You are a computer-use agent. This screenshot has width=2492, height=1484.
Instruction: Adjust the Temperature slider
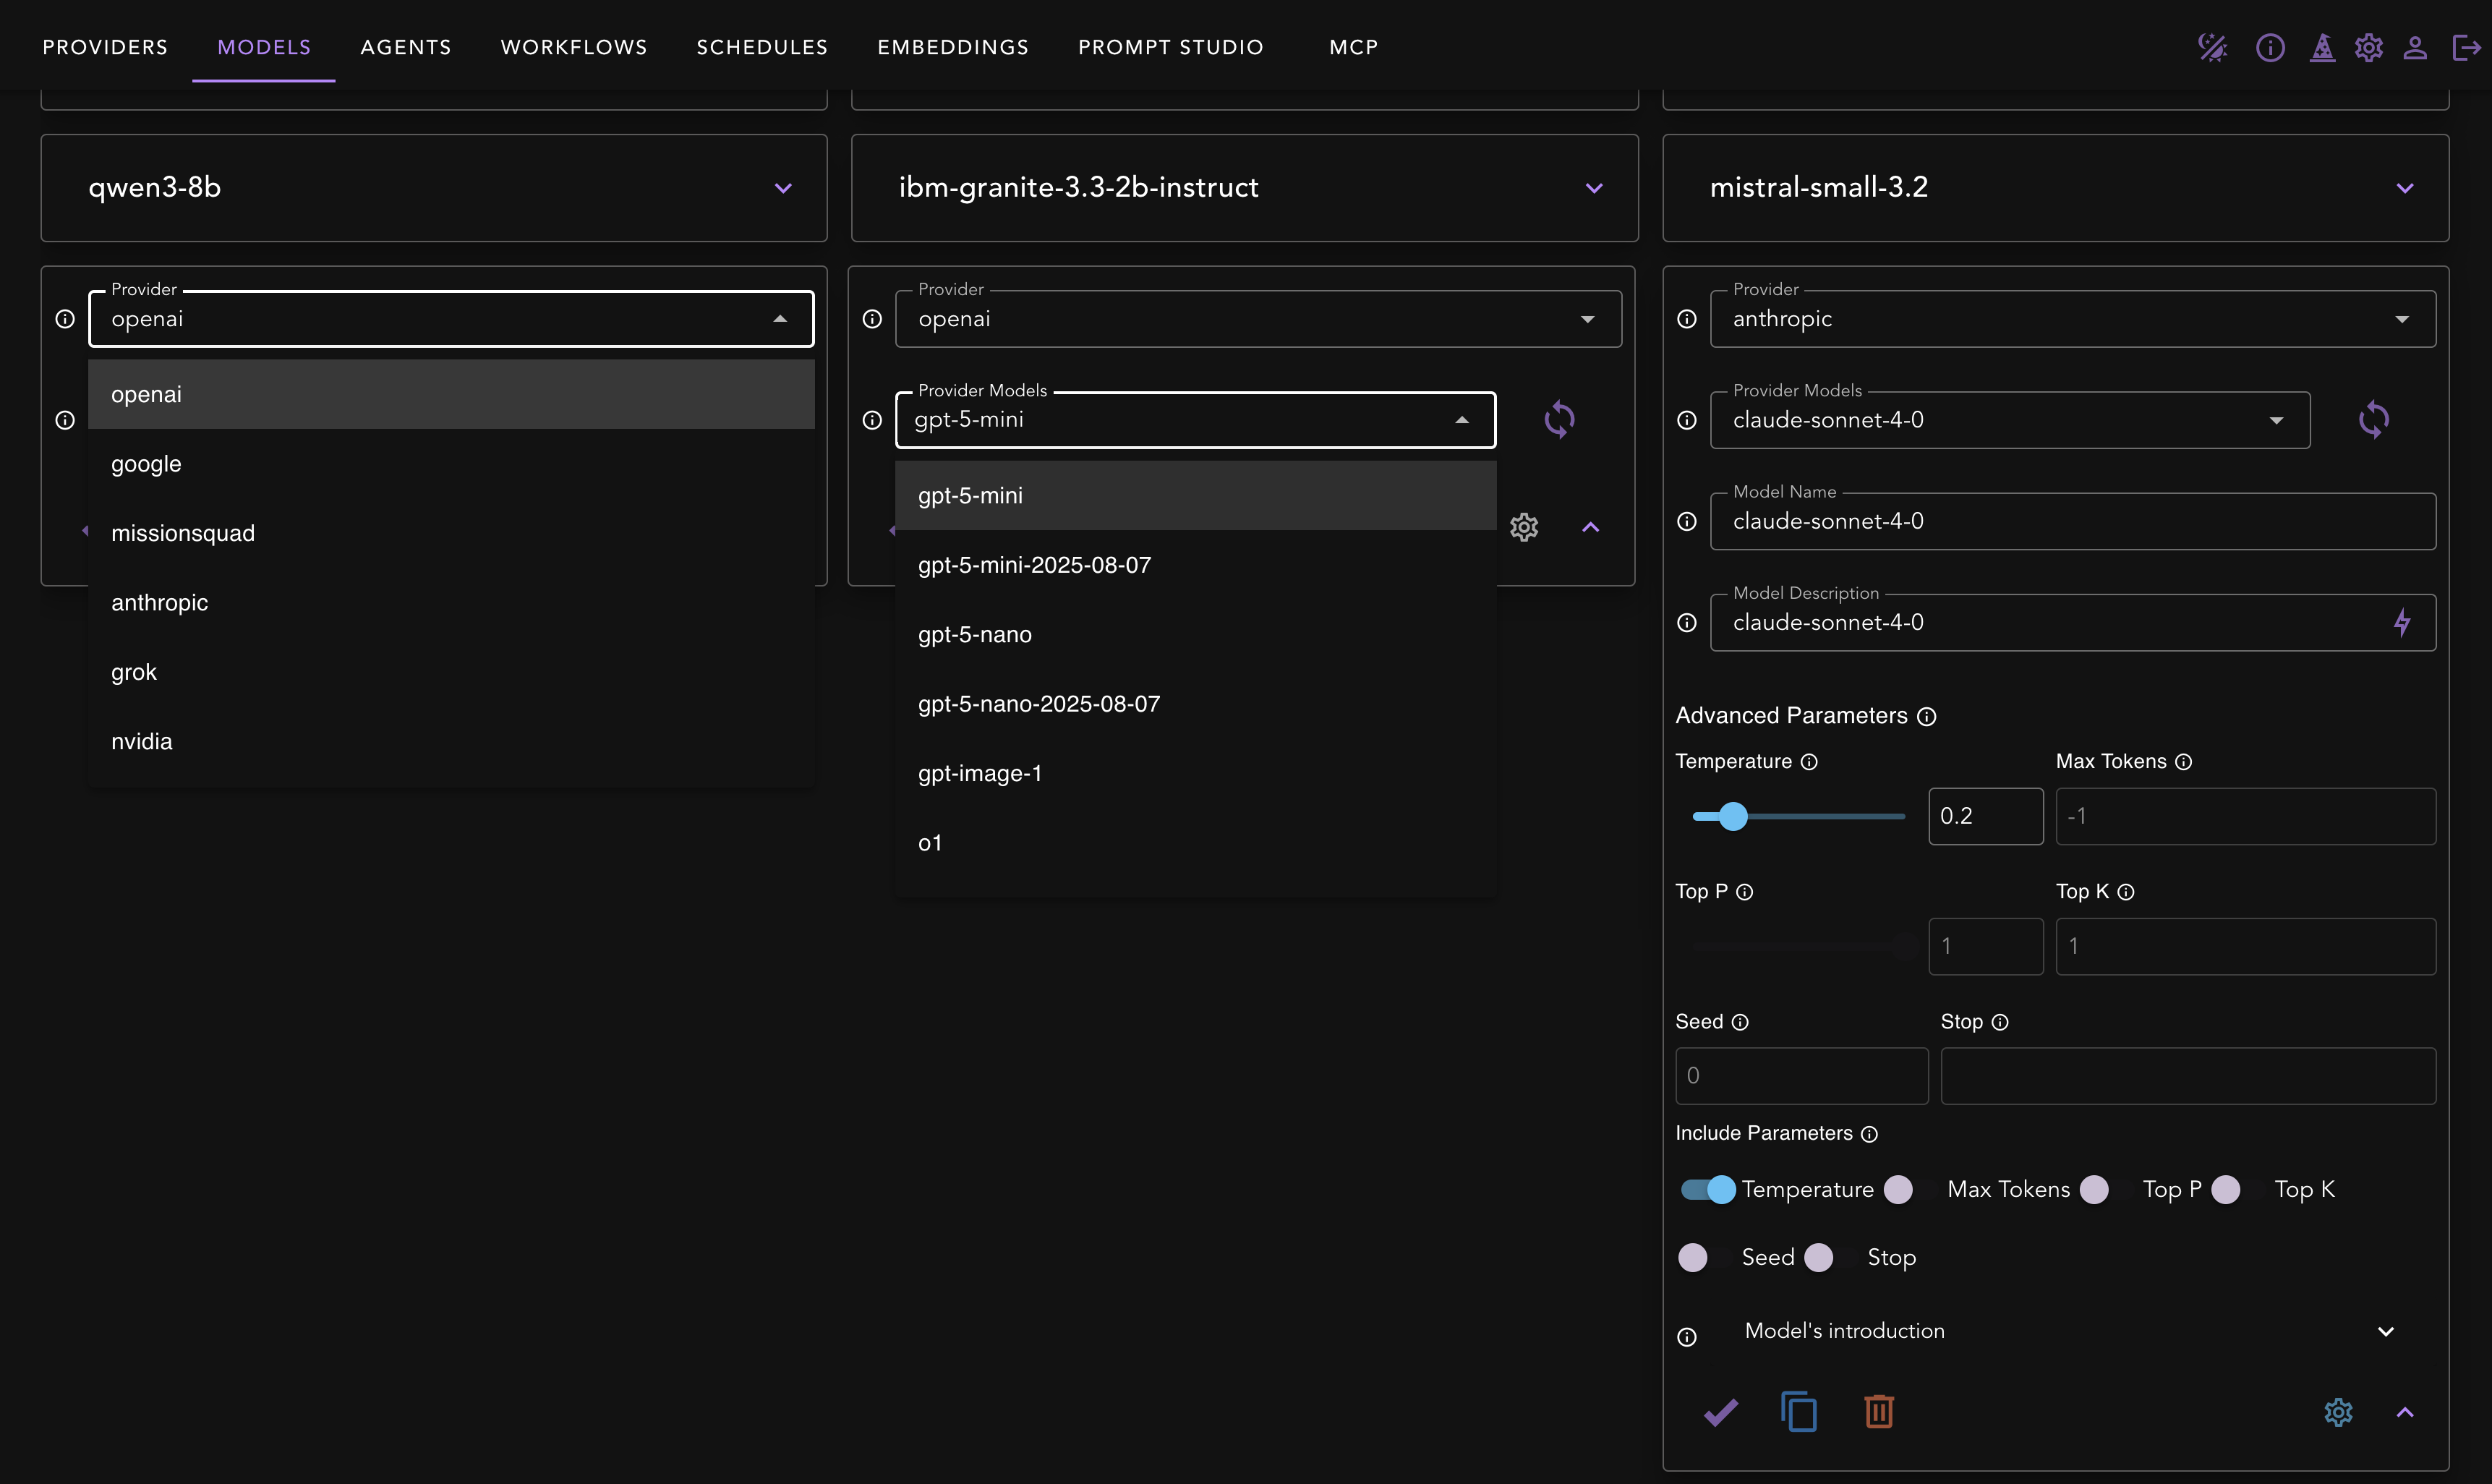coord(1799,816)
